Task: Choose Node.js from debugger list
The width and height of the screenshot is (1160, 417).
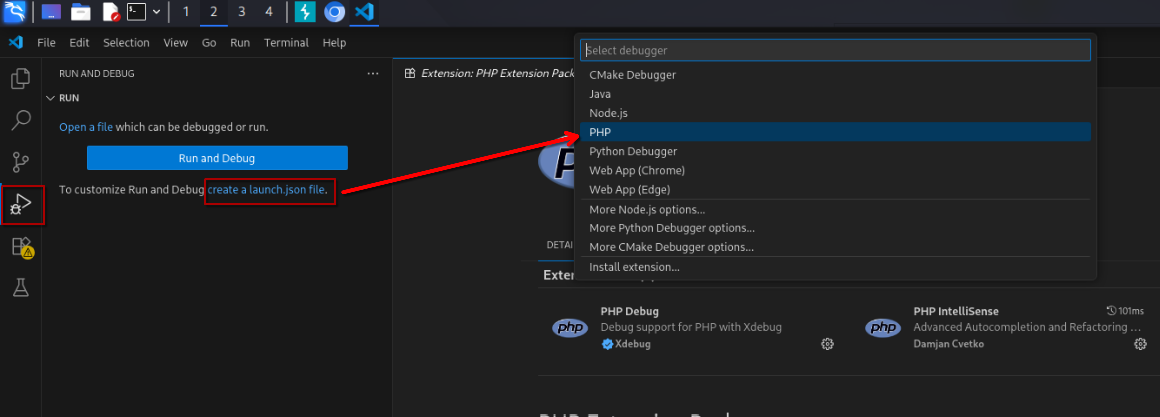Action: tap(835, 113)
